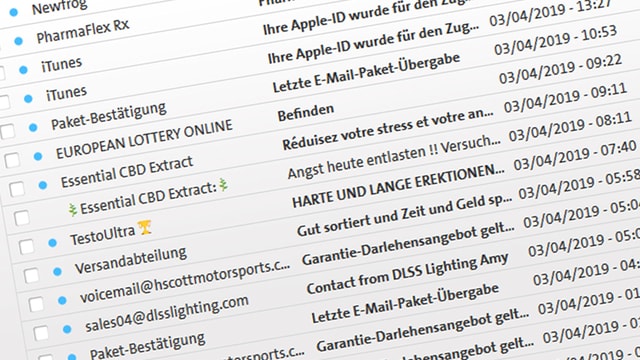Toggle the unread dot beside Newfrog
The image size is (640, 360).
click(13, 13)
